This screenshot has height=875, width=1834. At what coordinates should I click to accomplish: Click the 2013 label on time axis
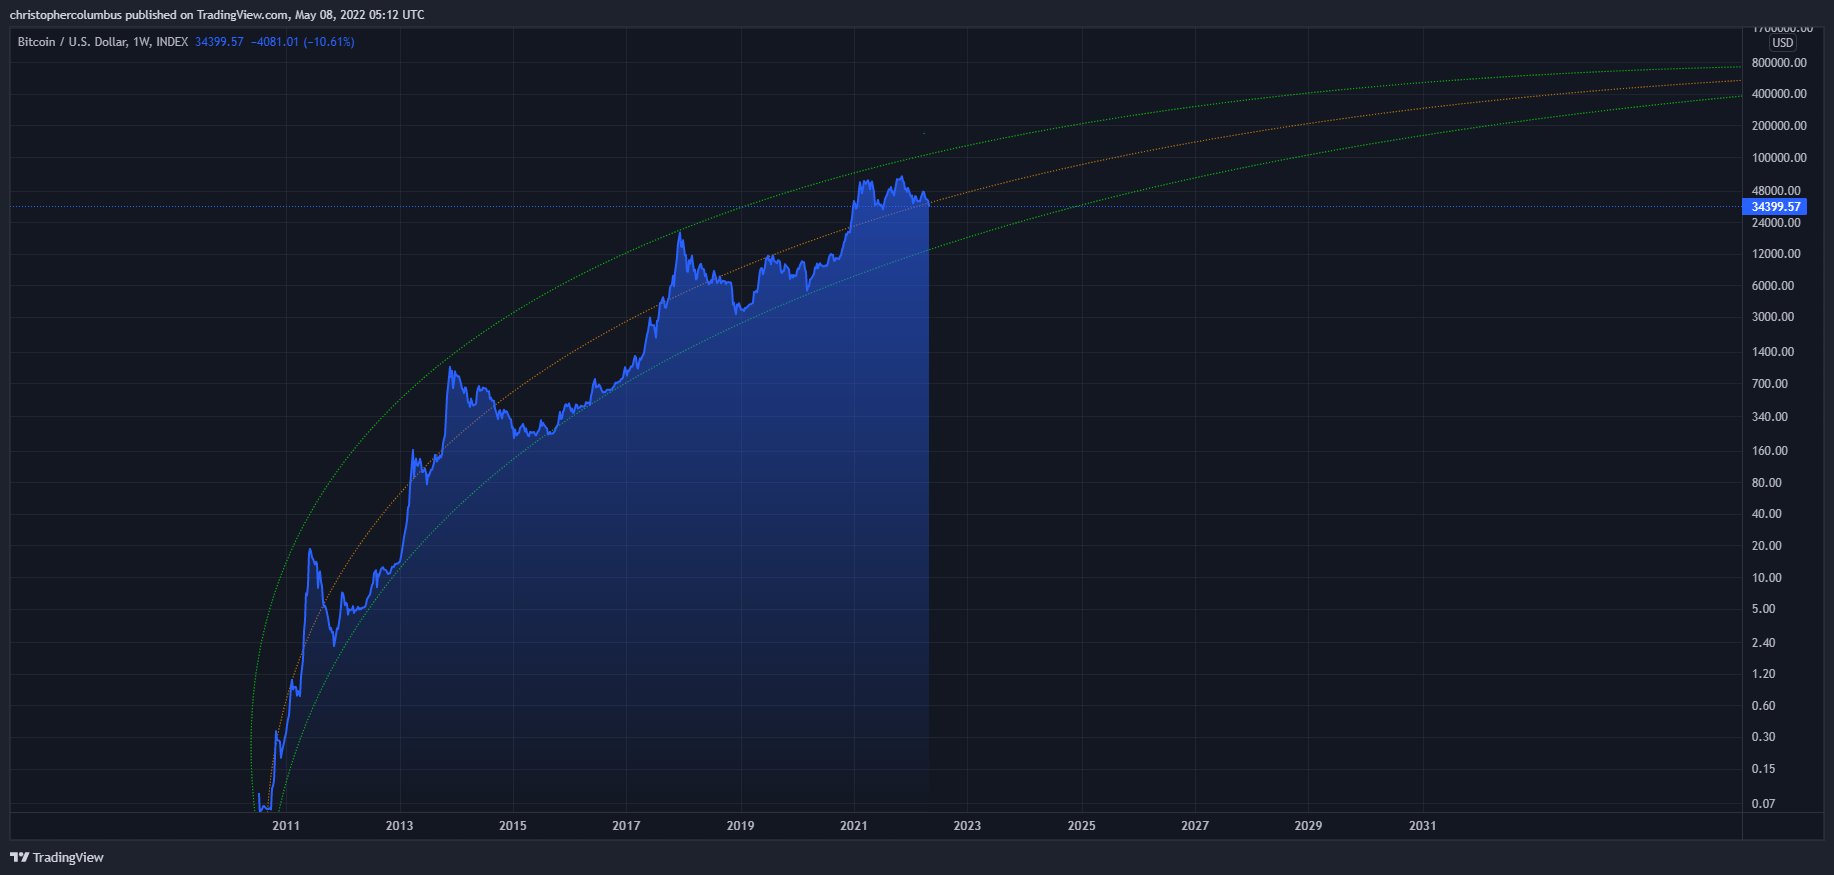click(x=399, y=826)
